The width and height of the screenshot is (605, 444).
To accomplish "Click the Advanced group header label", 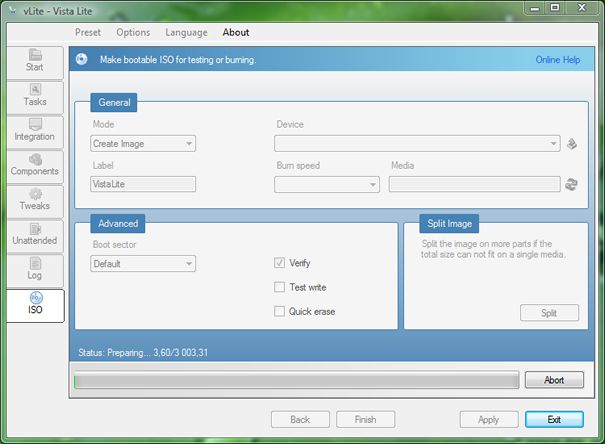I will click(118, 223).
